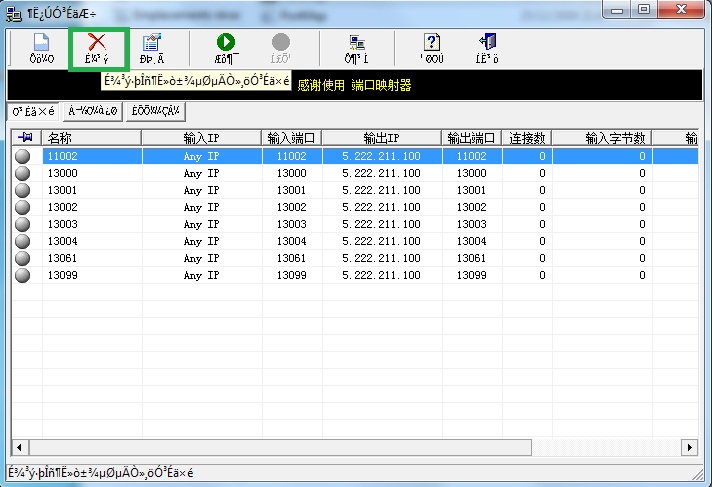Click status ball of row 13002
Viewport: 712px width, 487px height.
click(x=22, y=207)
